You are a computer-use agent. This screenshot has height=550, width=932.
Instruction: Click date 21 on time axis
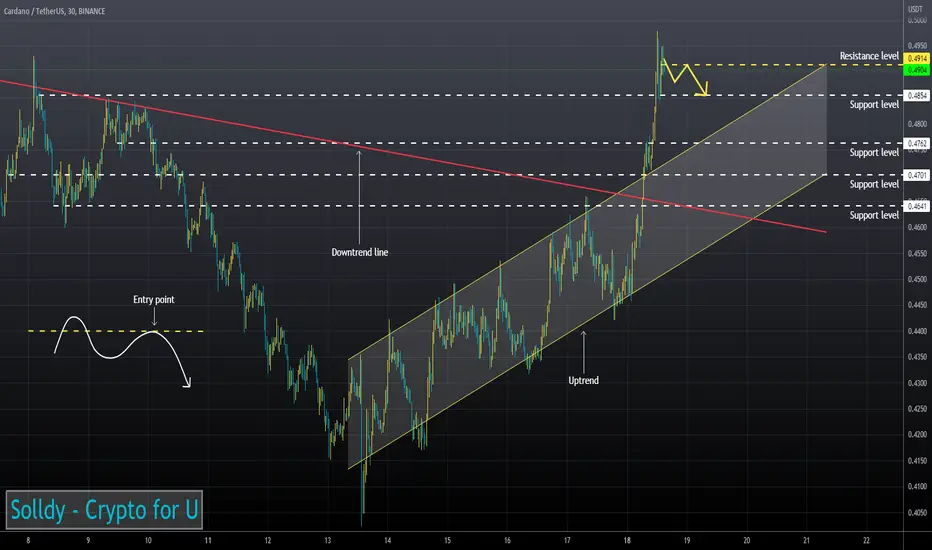coord(807,540)
